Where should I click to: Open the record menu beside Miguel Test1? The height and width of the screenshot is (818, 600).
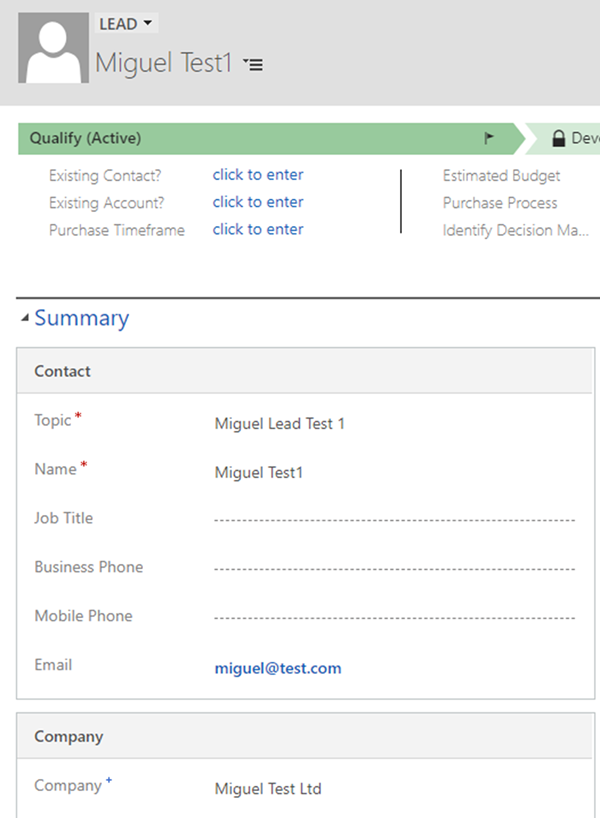[x=253, y=65]
